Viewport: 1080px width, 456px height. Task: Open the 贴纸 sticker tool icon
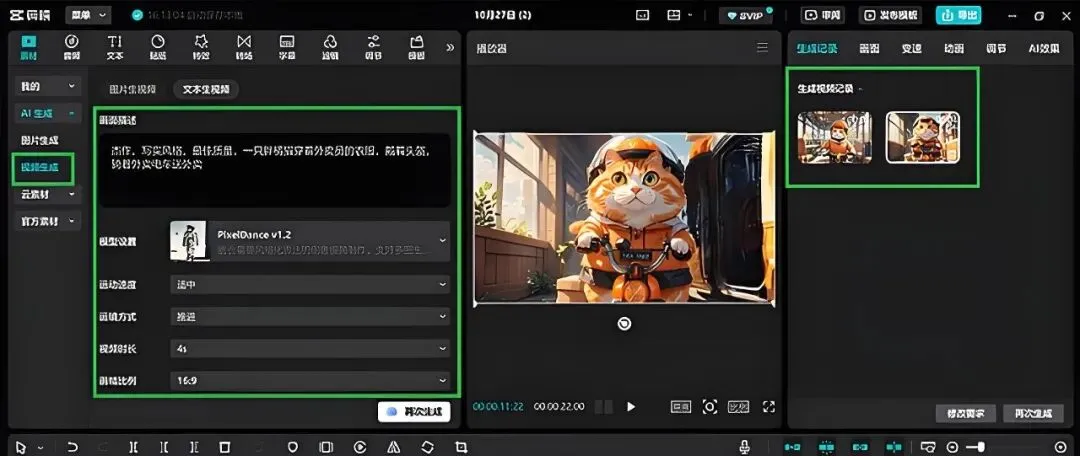click(x=158, y=41)
